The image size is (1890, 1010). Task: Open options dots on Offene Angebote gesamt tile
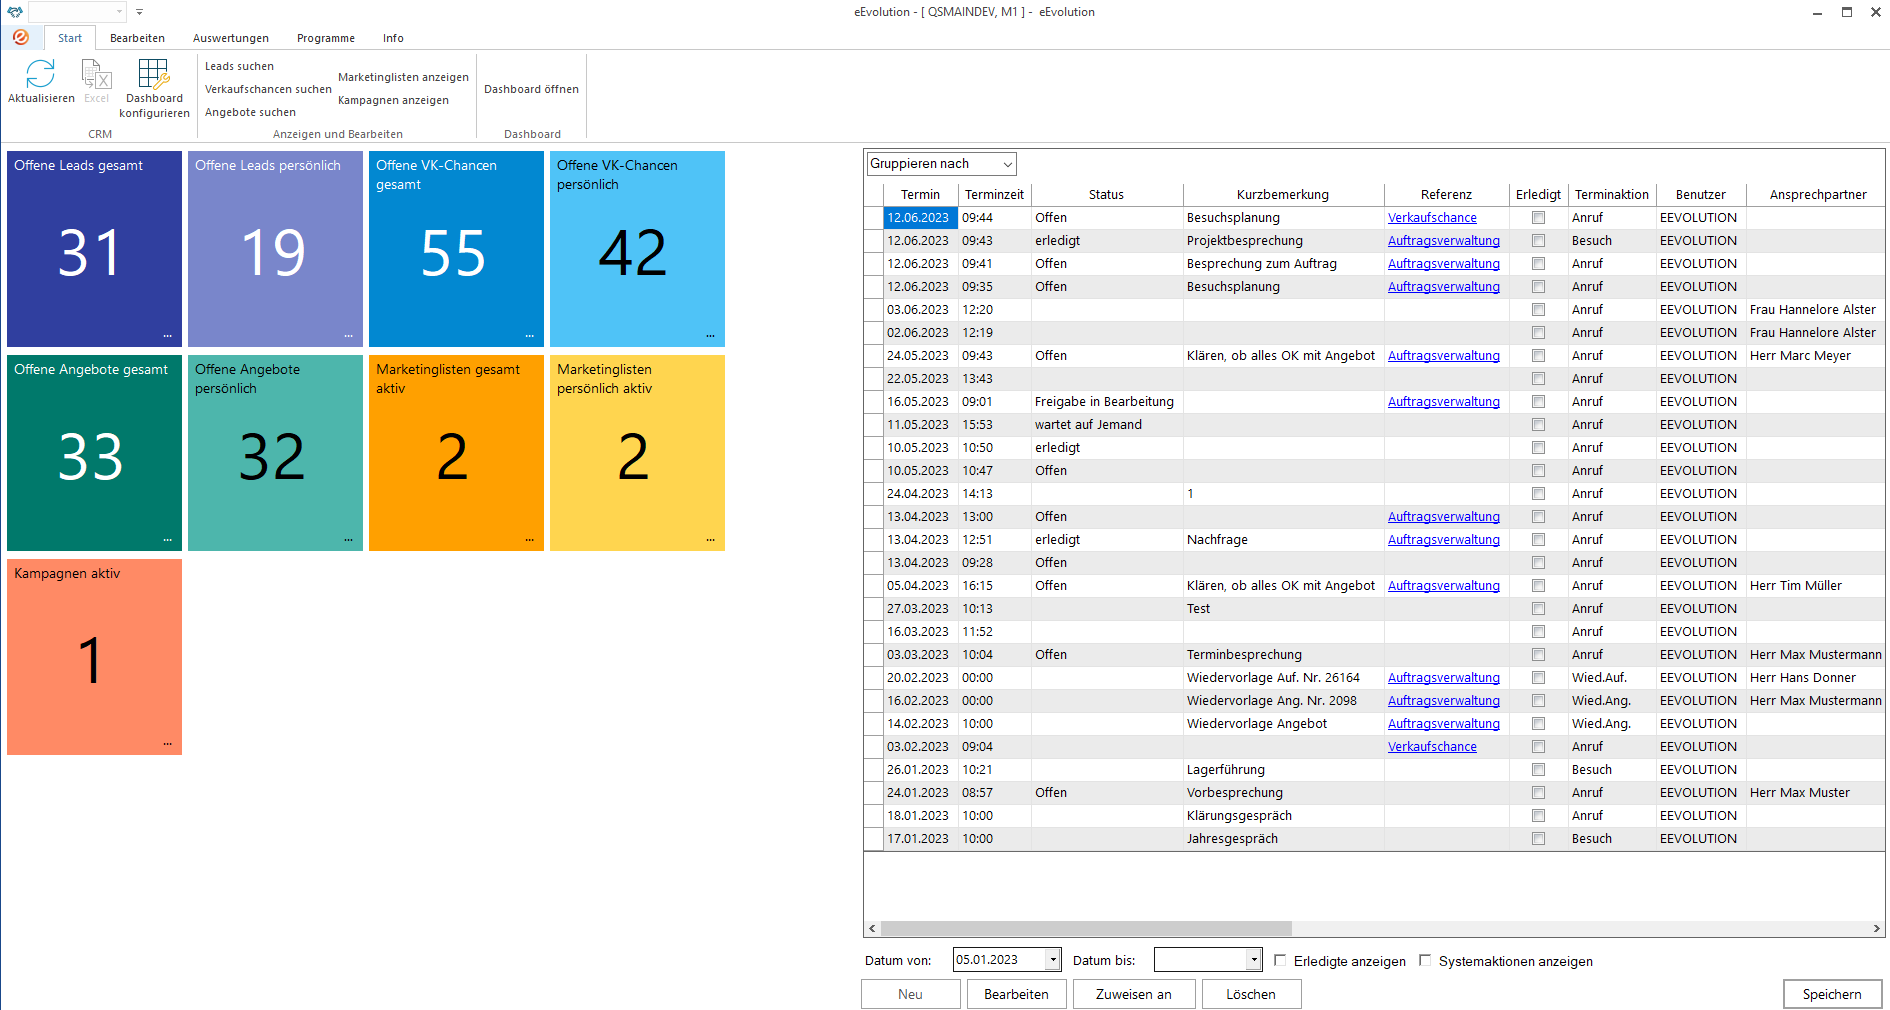(x=167, y=540)
